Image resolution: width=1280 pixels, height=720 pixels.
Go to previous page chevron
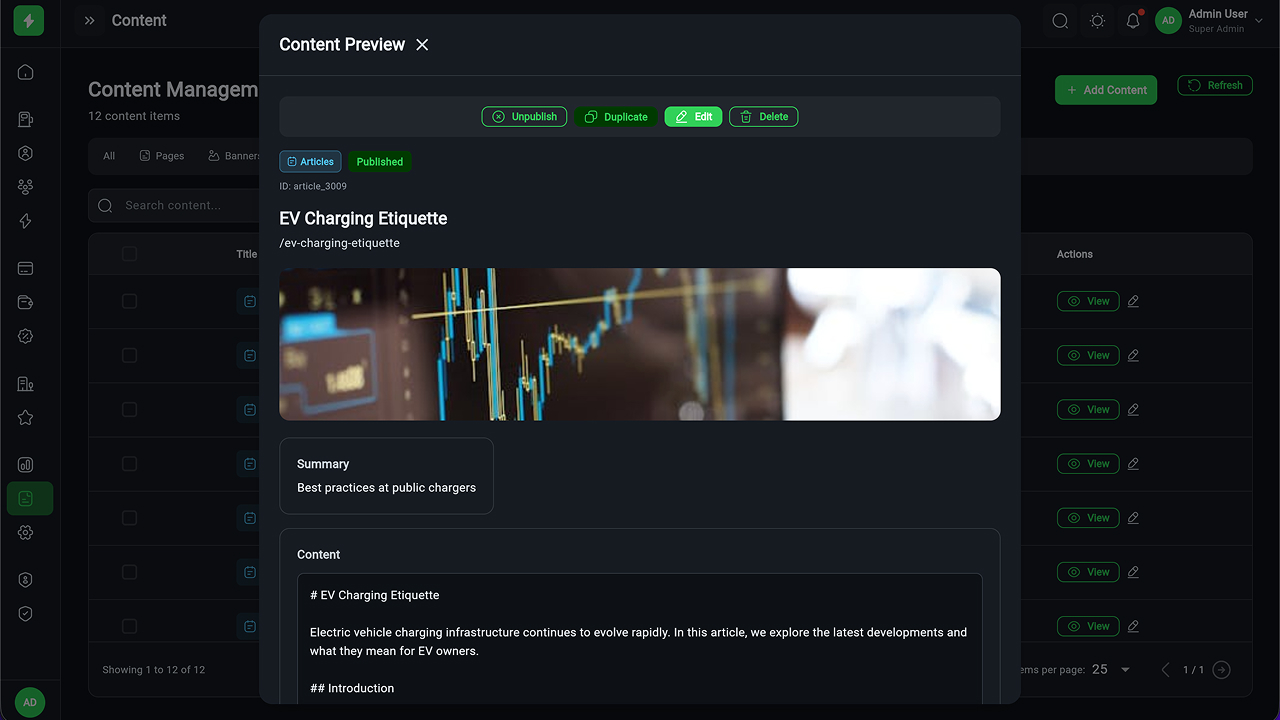[1165, 670]
